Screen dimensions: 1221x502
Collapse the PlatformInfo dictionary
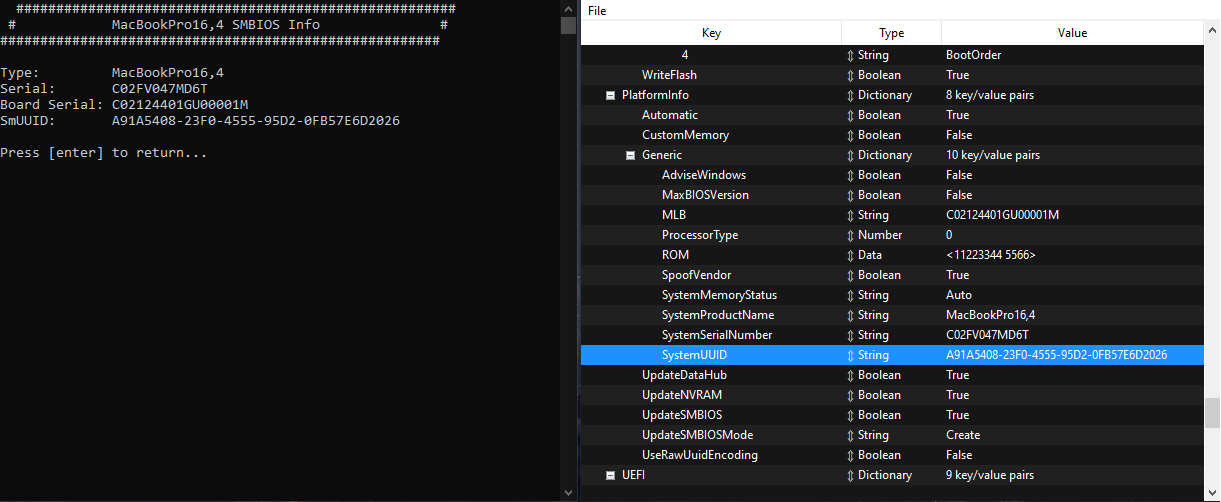pyautogui.click(x=610, y=95)
